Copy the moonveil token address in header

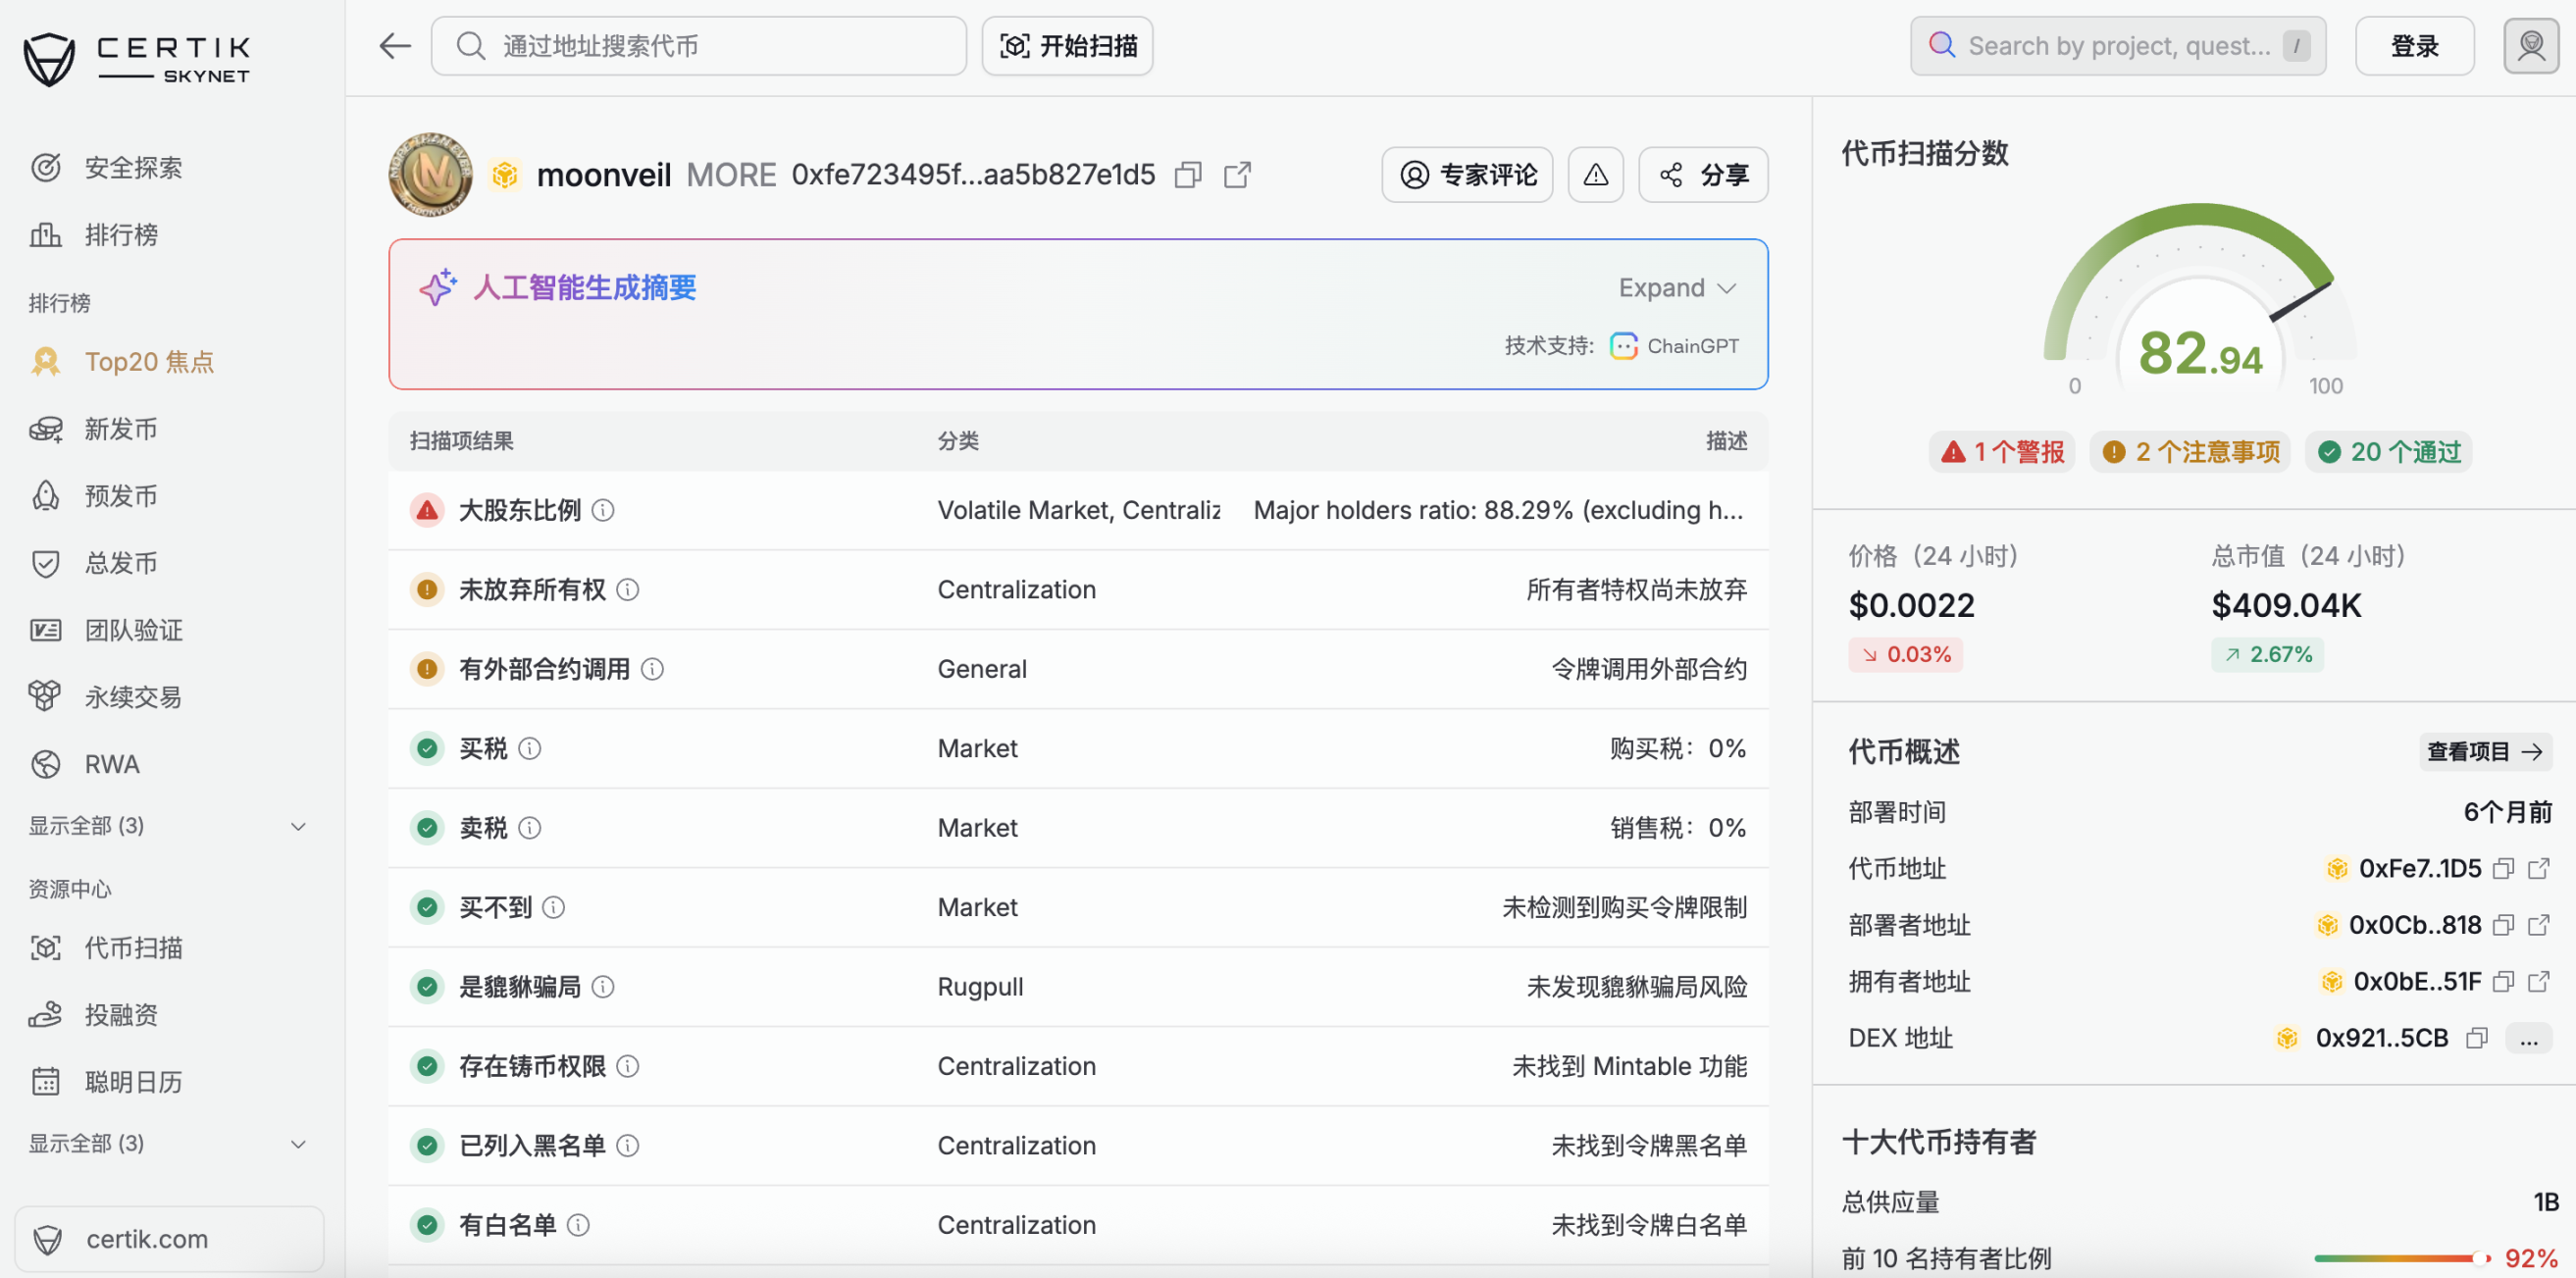click(1187, 175)
